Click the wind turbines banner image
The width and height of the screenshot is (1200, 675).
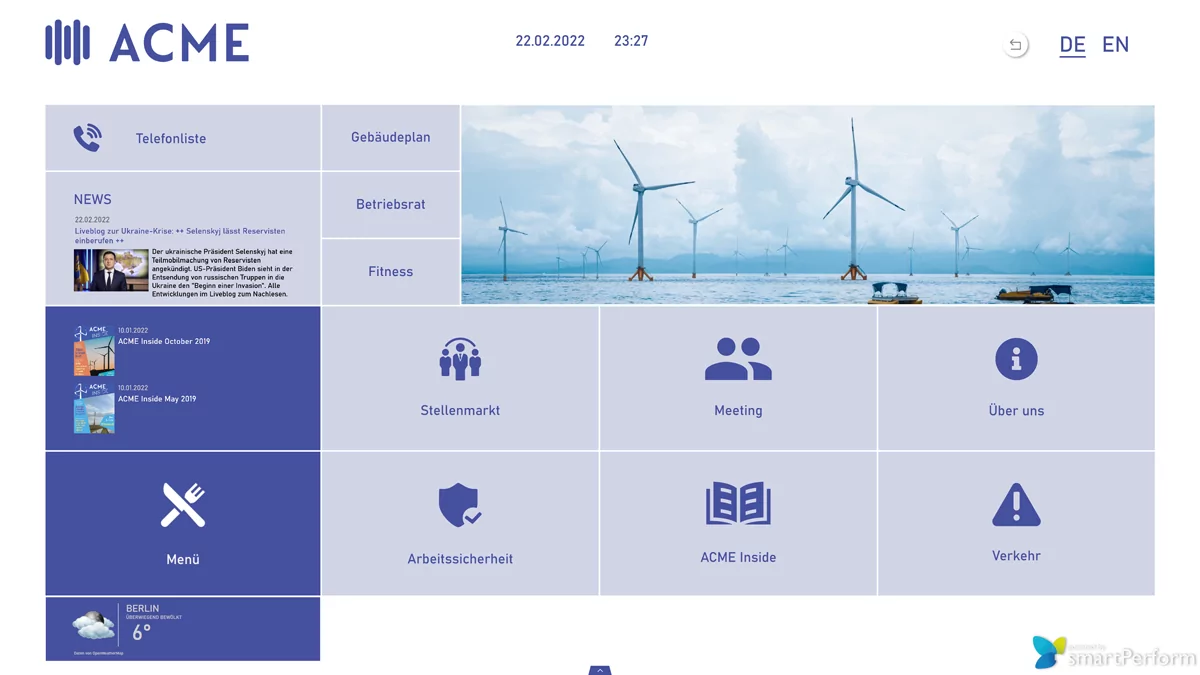coord(808,205)
